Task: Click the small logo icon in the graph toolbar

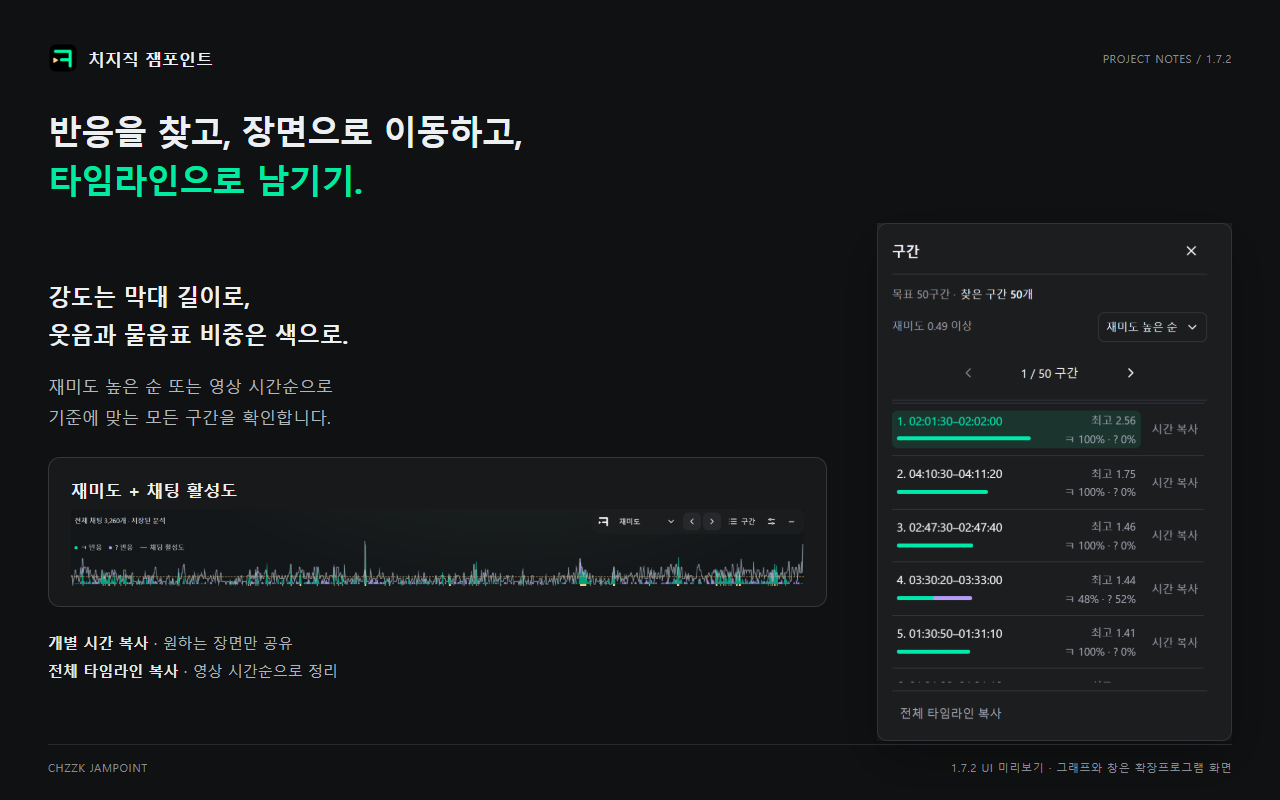Action: point(603,521)
